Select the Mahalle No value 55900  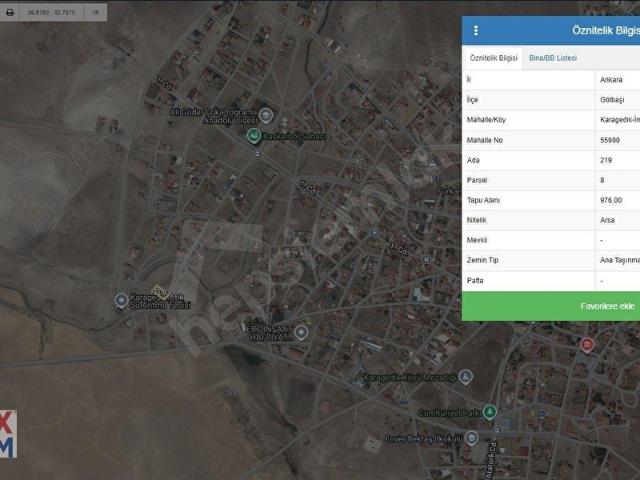pos(610,140)
